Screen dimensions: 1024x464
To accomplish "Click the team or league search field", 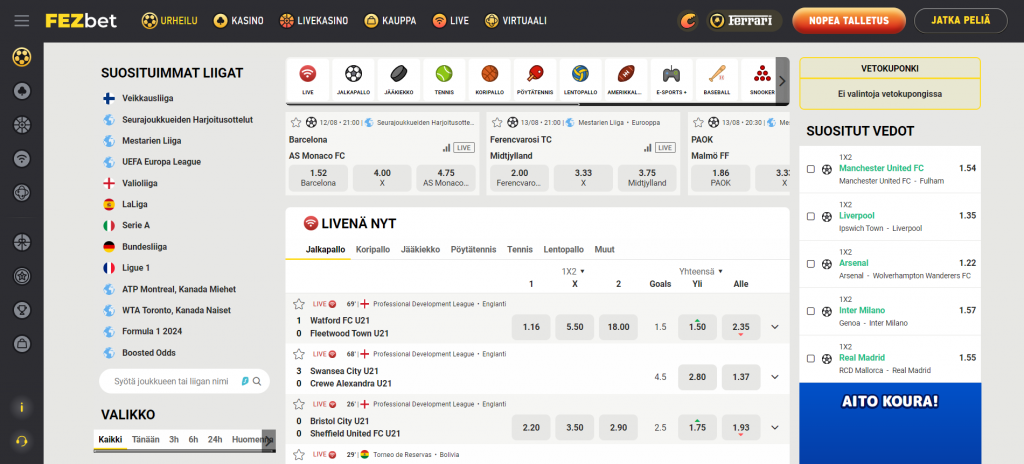I will coord(184,381).
